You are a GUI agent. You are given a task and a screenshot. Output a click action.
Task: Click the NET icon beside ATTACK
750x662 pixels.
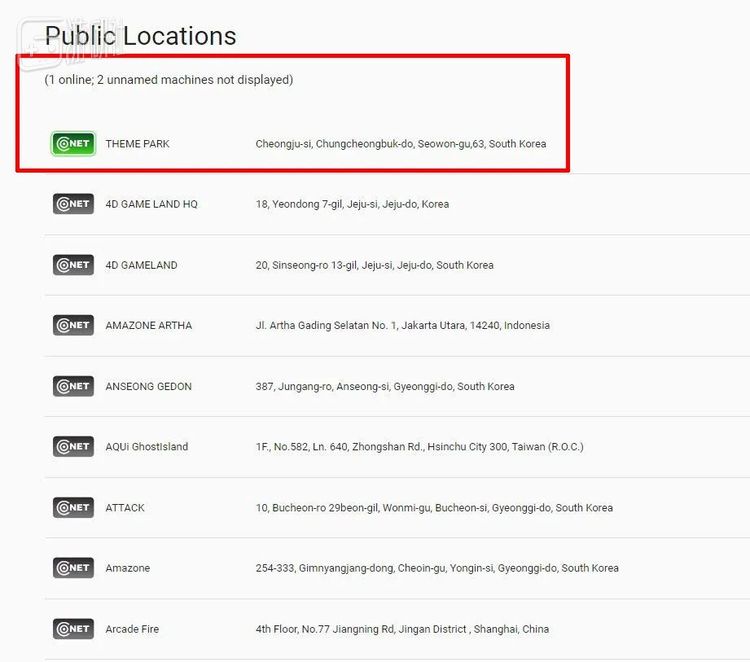[x=73, y=508]
